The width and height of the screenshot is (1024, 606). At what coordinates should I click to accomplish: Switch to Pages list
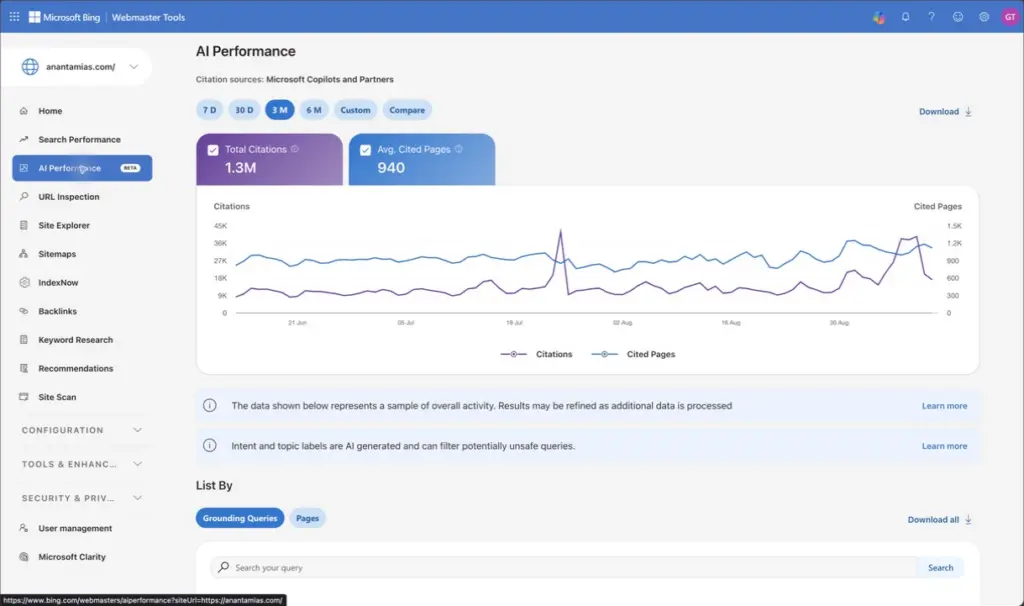tap(308, 518)
